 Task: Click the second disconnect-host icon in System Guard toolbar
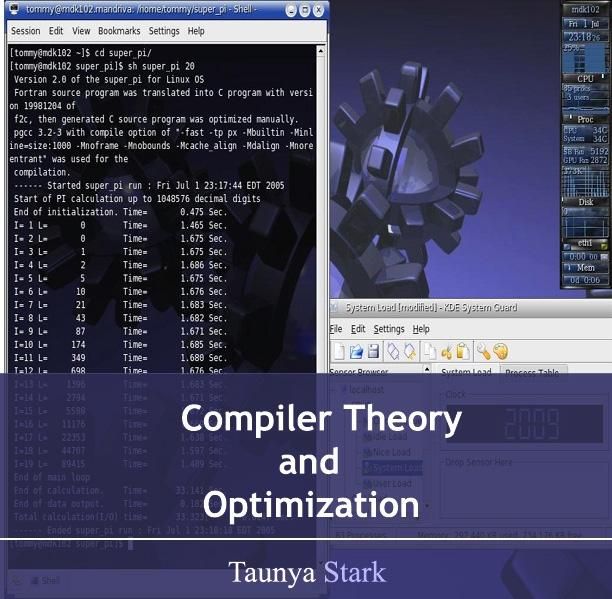(x=410, y=351)
